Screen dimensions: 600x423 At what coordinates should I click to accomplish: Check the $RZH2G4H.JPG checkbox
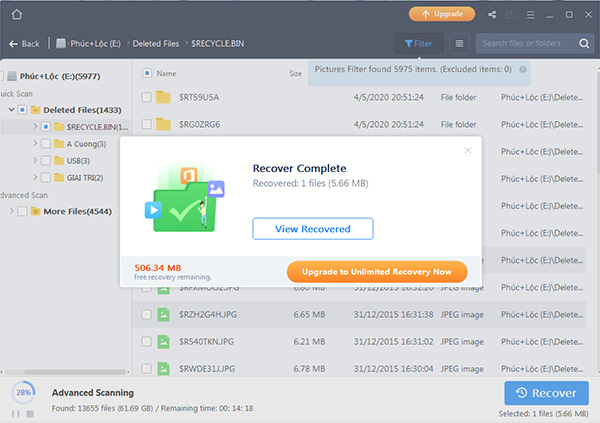(x=146, y=314)
